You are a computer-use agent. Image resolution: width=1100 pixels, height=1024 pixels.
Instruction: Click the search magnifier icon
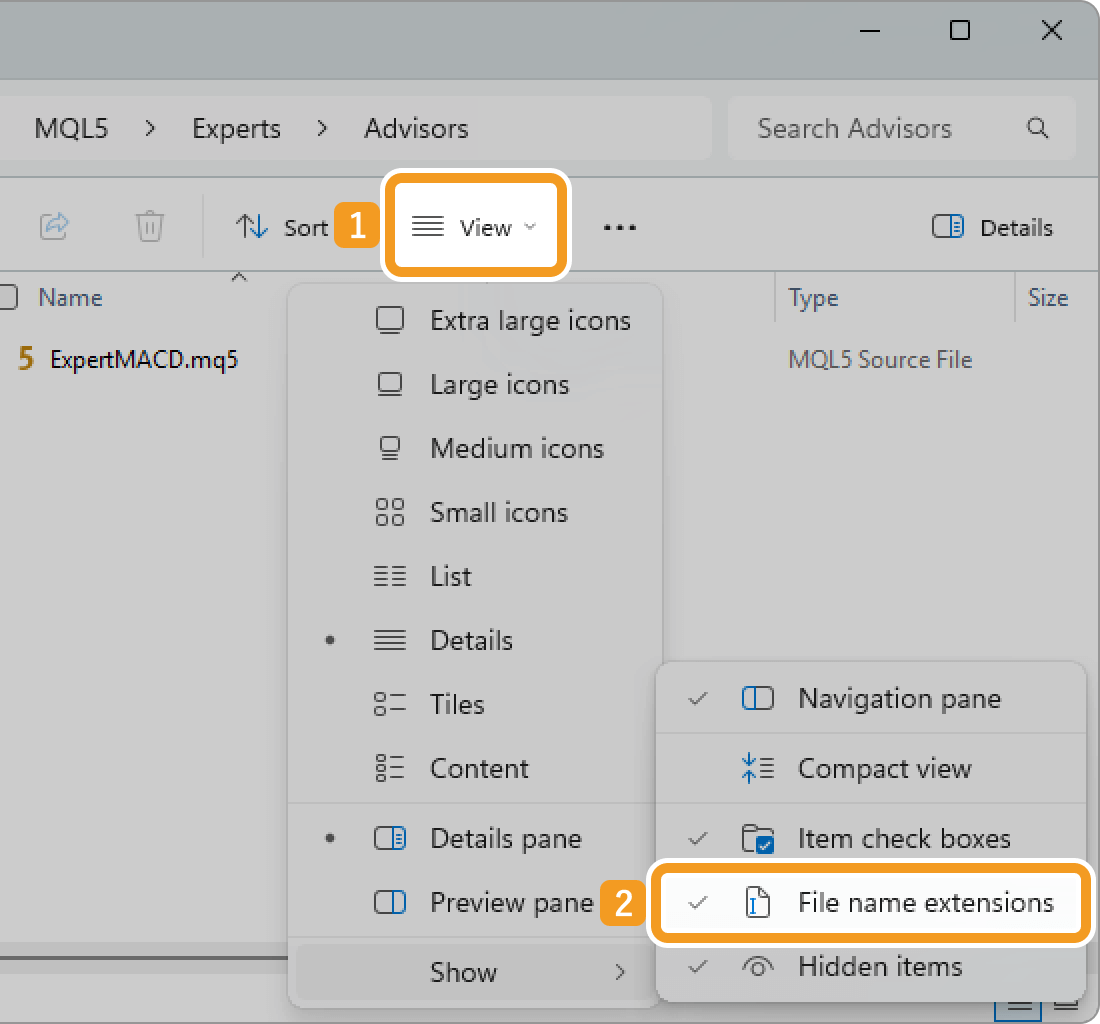1037,128
